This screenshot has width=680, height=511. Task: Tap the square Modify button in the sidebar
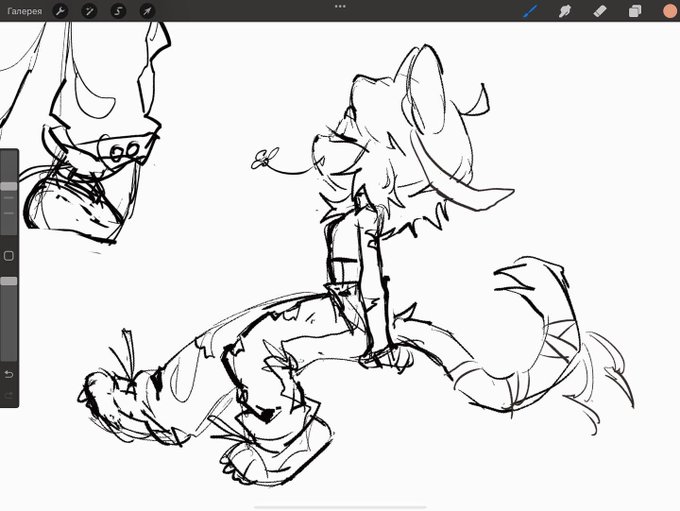(x=9, y=256)
